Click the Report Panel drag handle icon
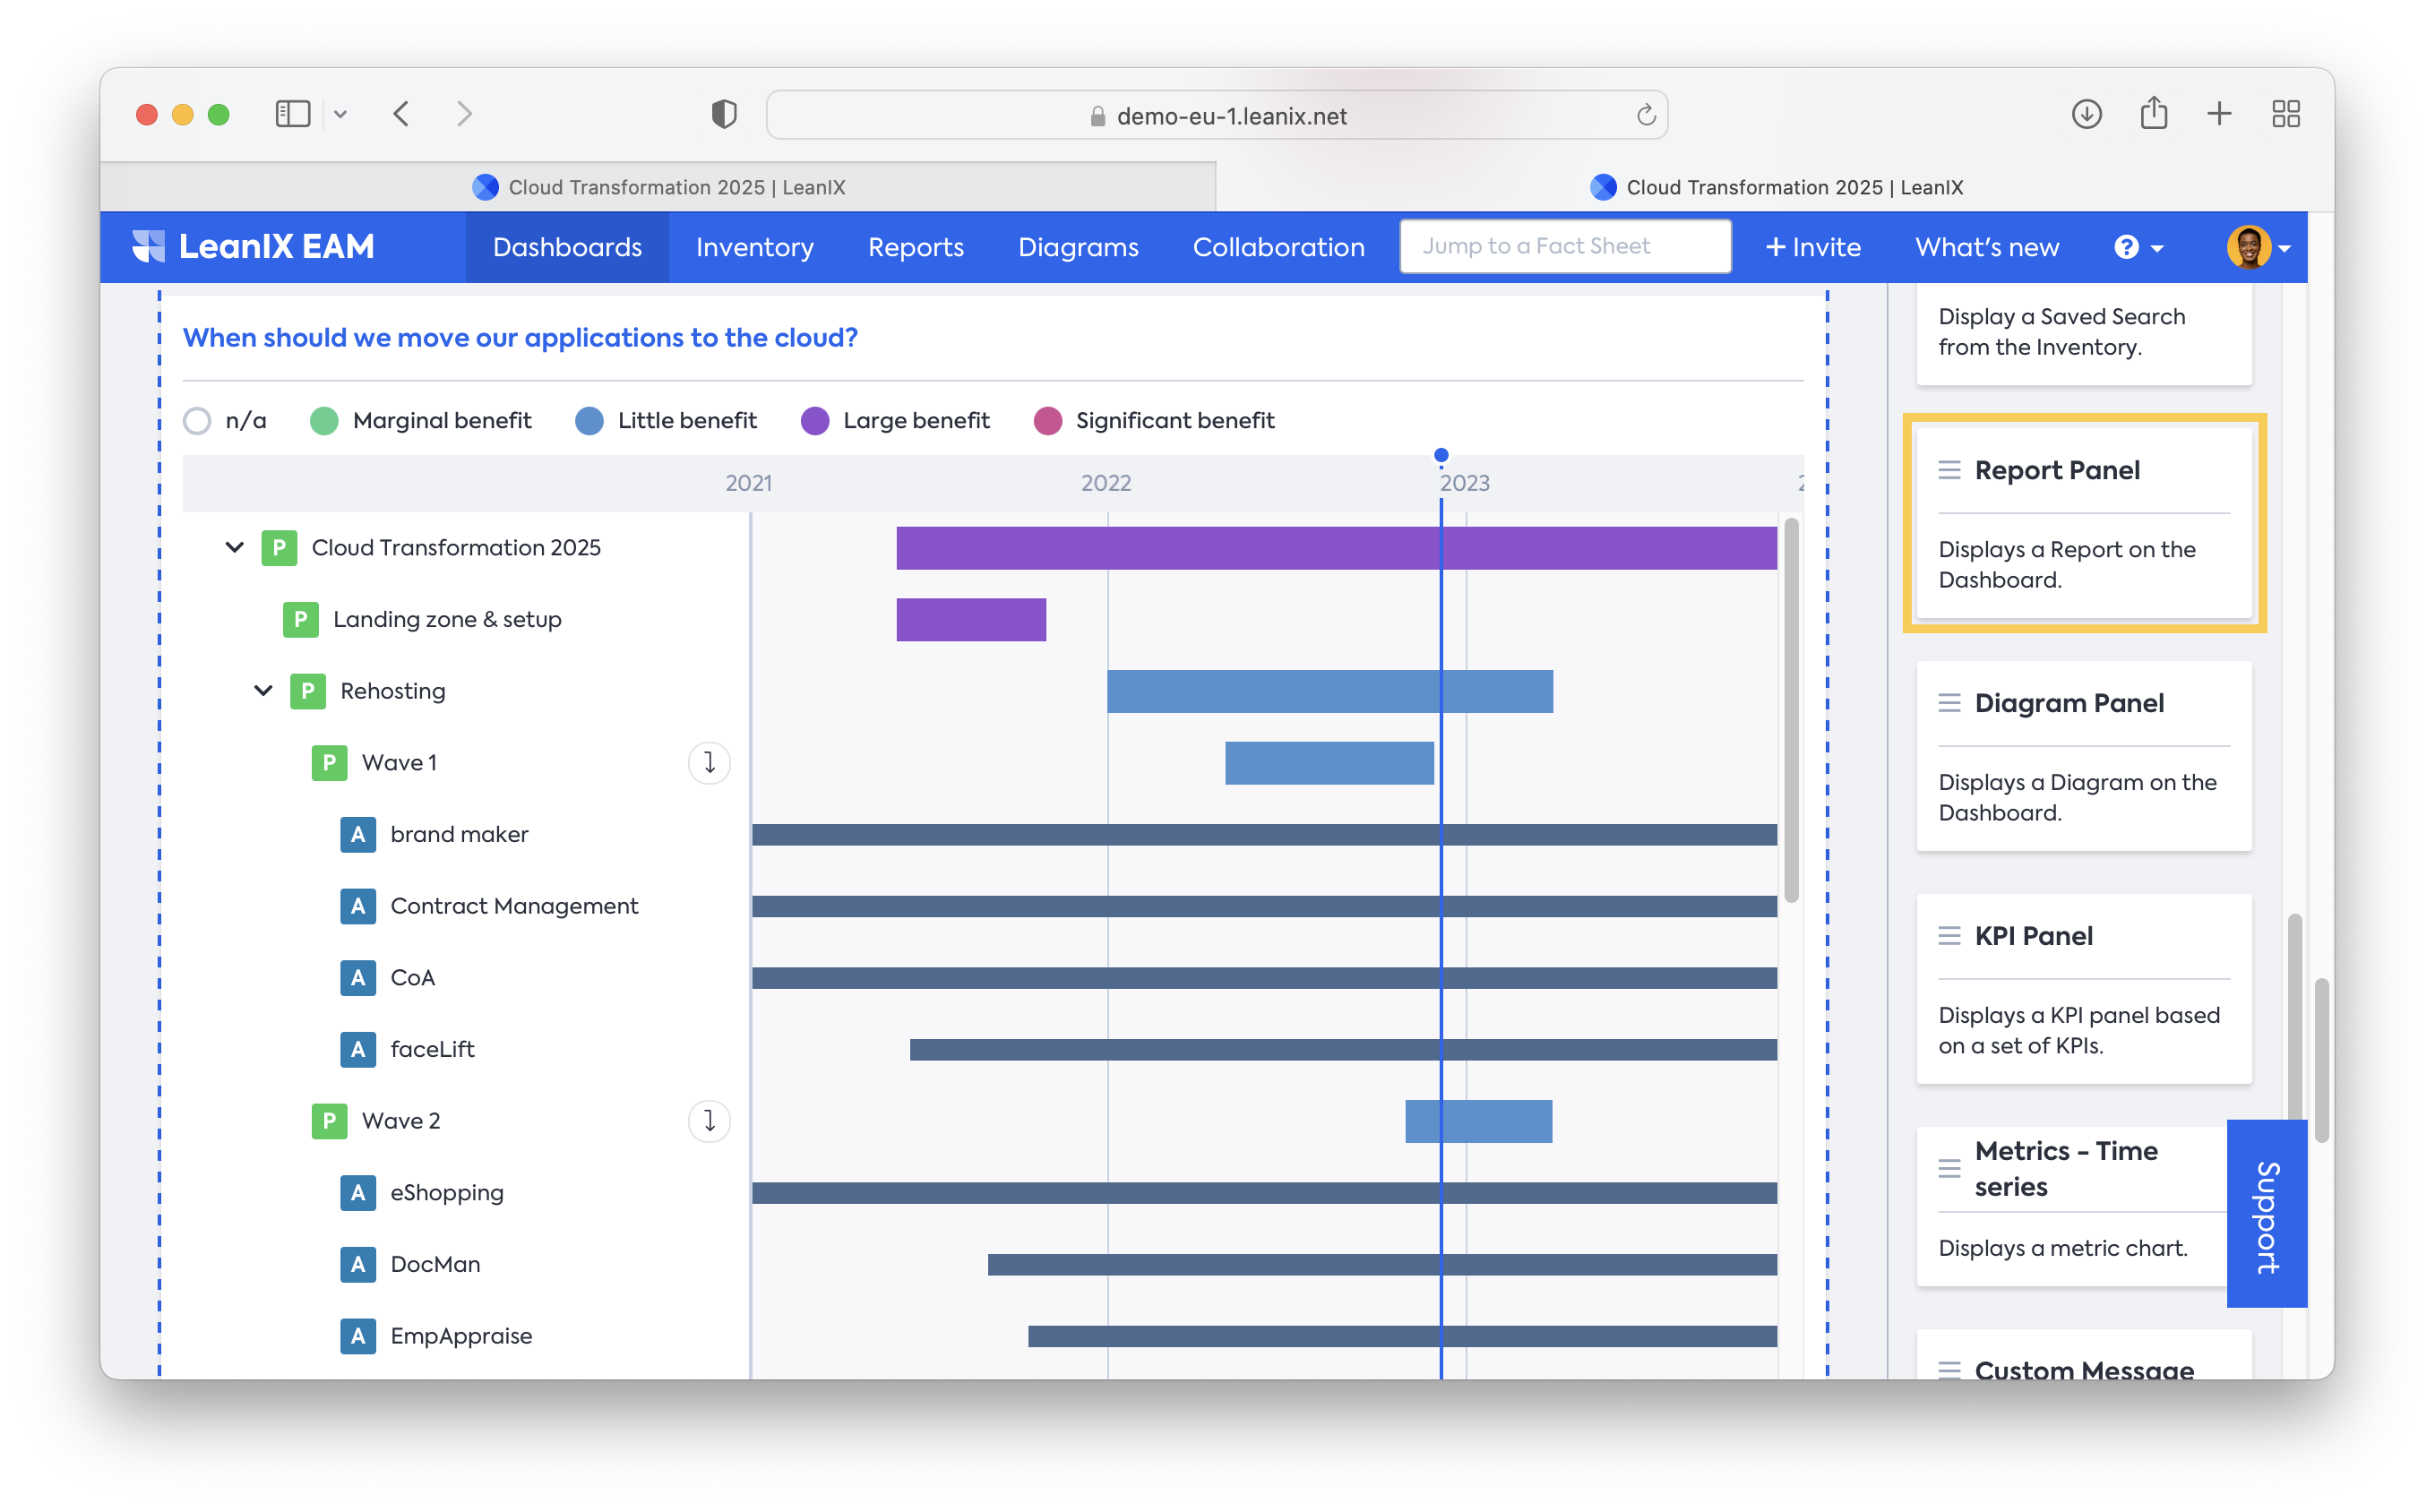Image resolution: width=2435 pixels, height=1512 pixels. click(1949, 470)
